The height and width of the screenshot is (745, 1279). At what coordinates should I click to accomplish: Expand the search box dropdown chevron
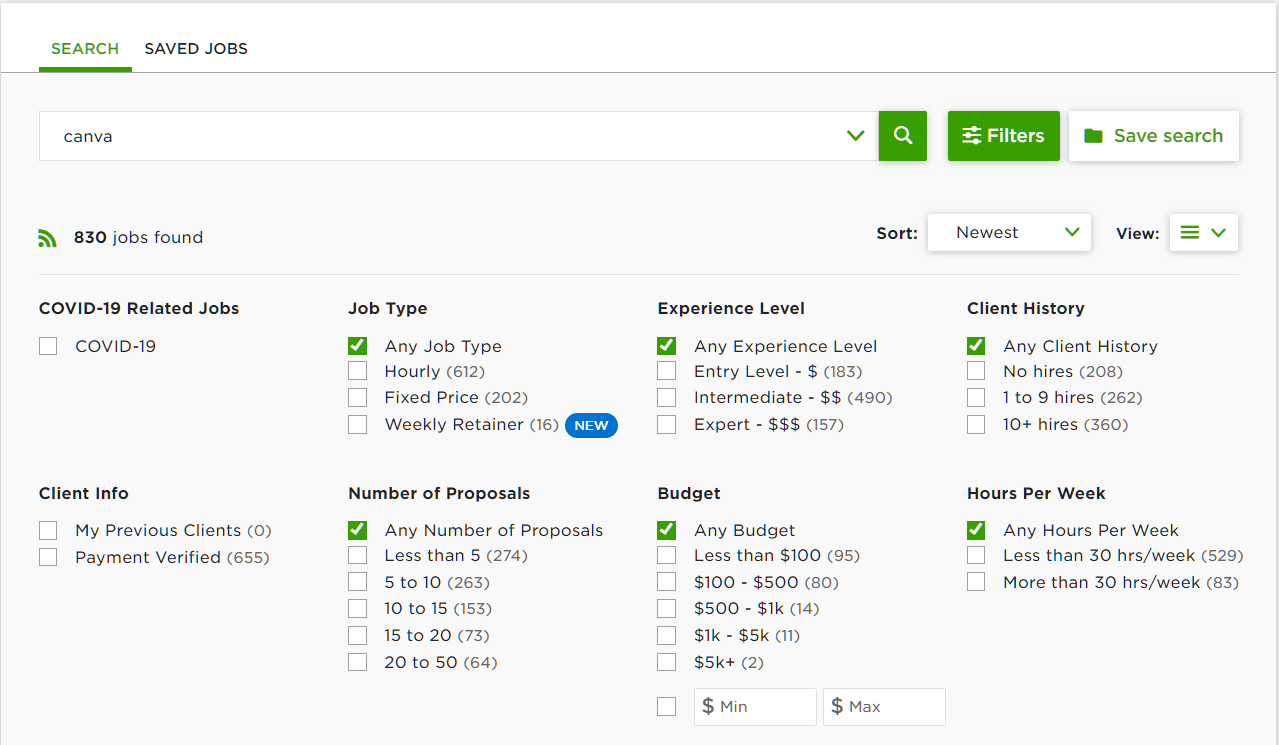tap(855, 136)
